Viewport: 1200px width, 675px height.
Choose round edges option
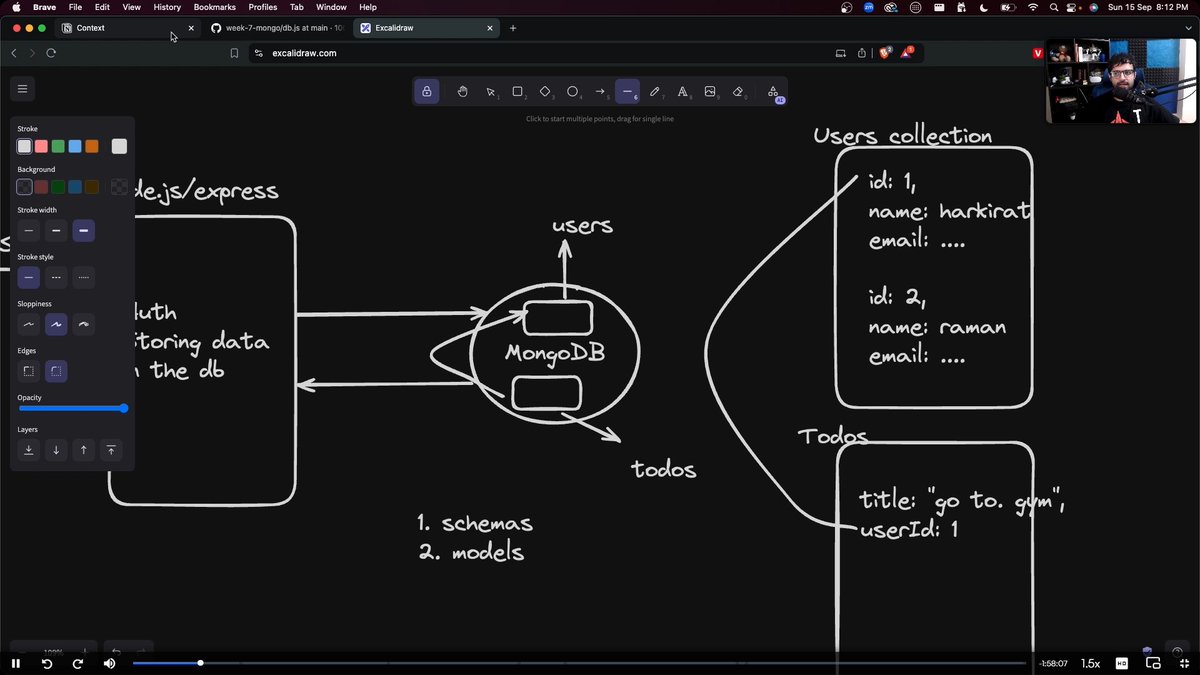tap(56, 371)
